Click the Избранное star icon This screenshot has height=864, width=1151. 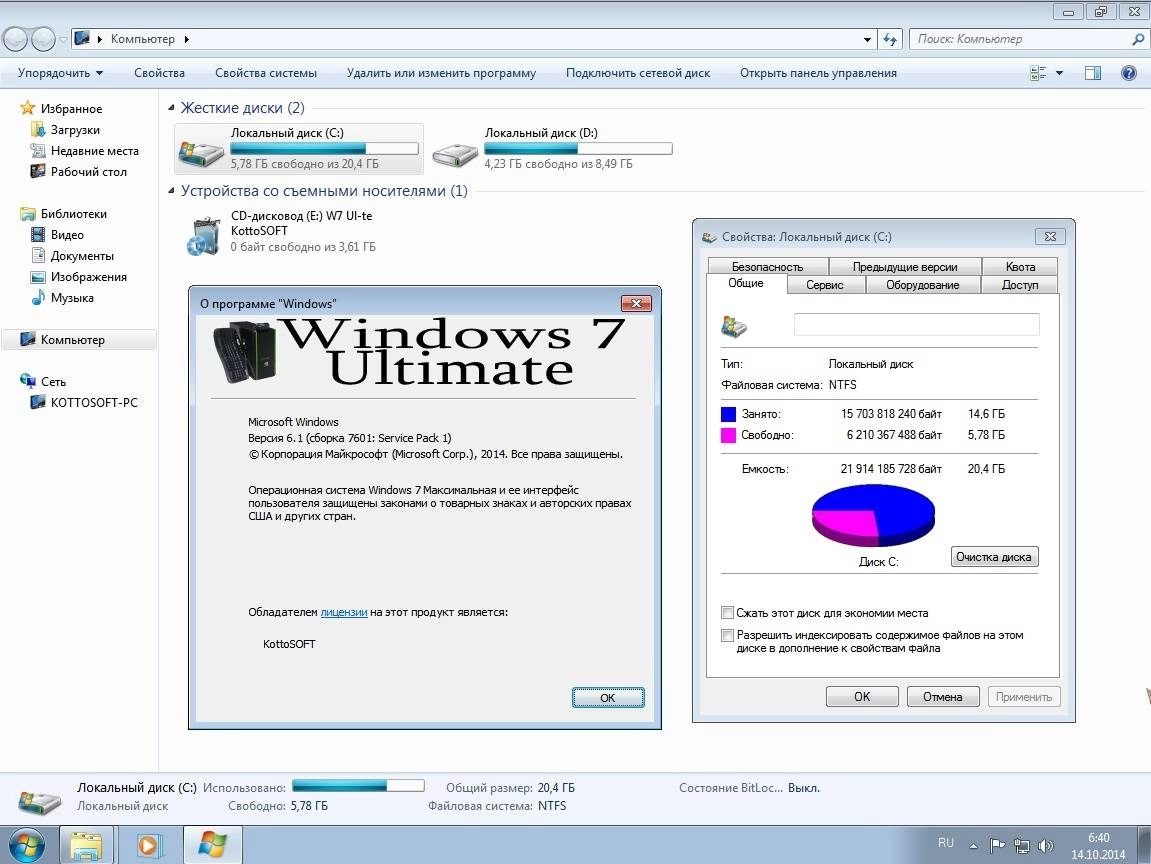point(27,108)
